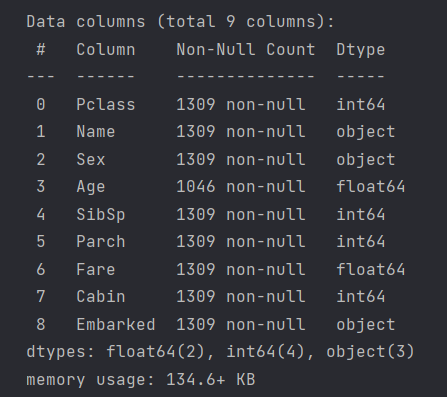Click the 'Age' column name
Screen dimensions: 447x397
tap(91, 187)
